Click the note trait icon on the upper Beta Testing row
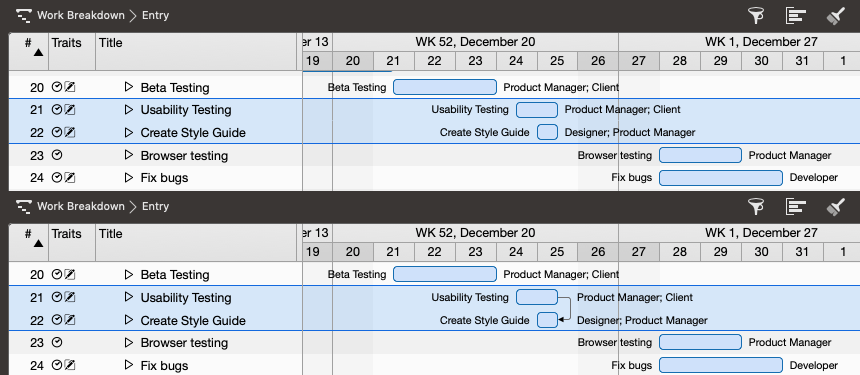Viewport: 860px width, 375px height. point(70,87)
